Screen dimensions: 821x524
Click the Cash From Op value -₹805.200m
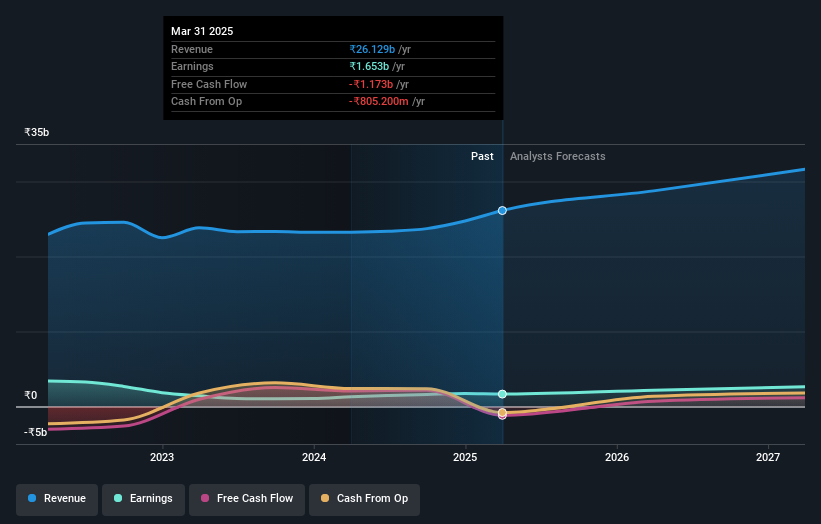coord(379,102)
